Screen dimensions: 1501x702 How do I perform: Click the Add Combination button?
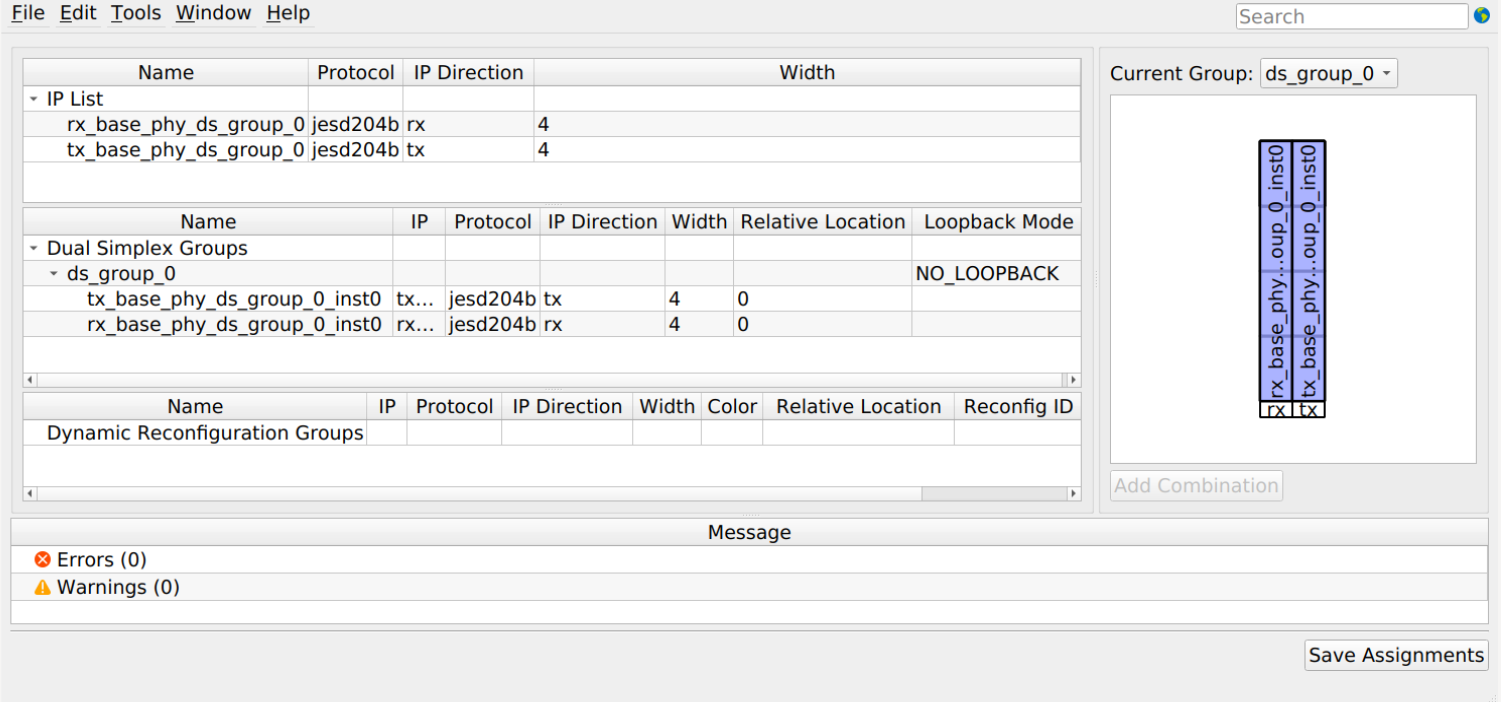click(1196, 486)
